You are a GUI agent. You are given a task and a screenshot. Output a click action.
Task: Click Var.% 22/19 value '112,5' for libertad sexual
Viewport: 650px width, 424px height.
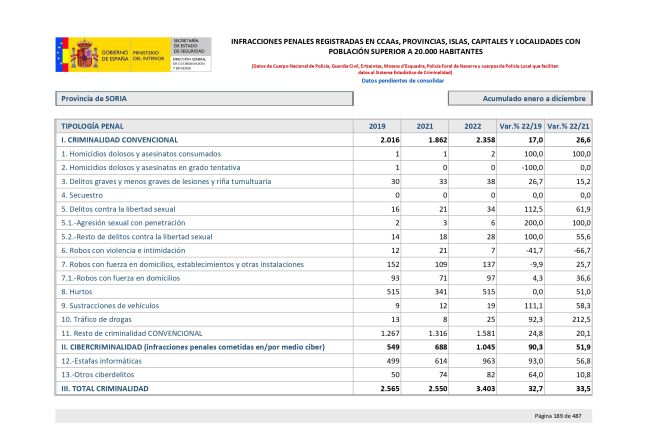[x=534, y=209]
